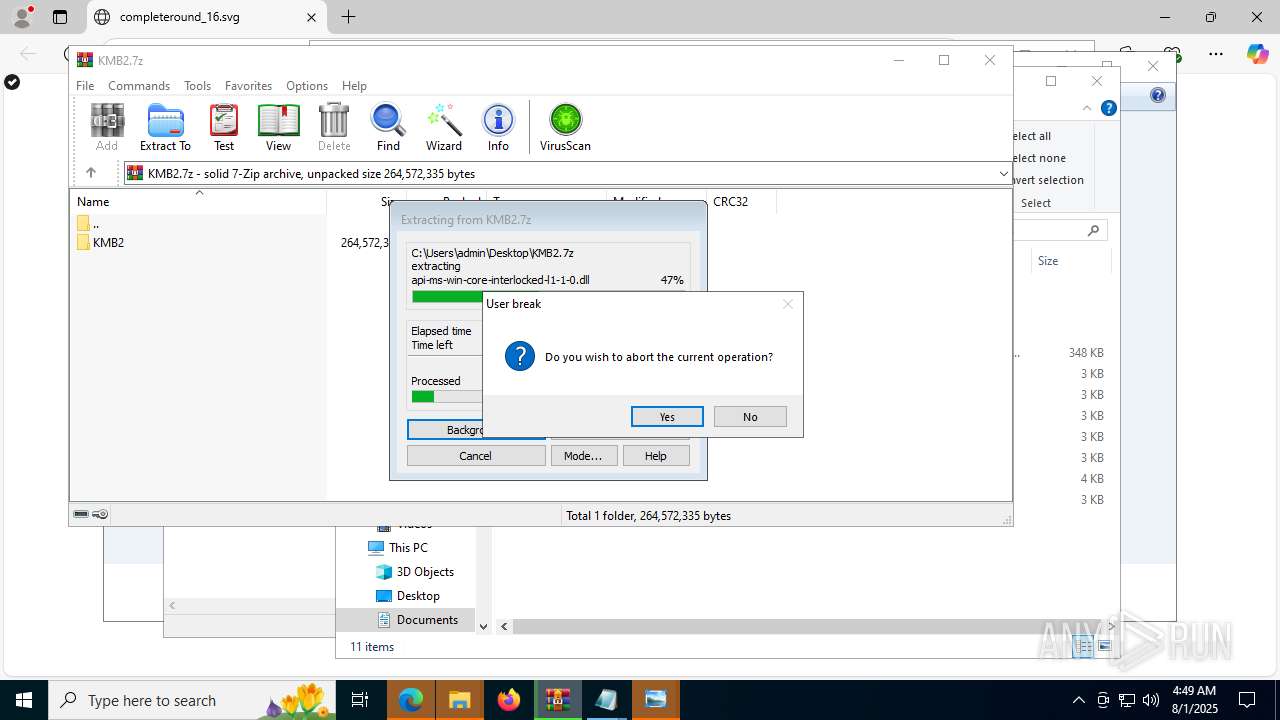Click the Delete toolbar icon

coord(334,127)
